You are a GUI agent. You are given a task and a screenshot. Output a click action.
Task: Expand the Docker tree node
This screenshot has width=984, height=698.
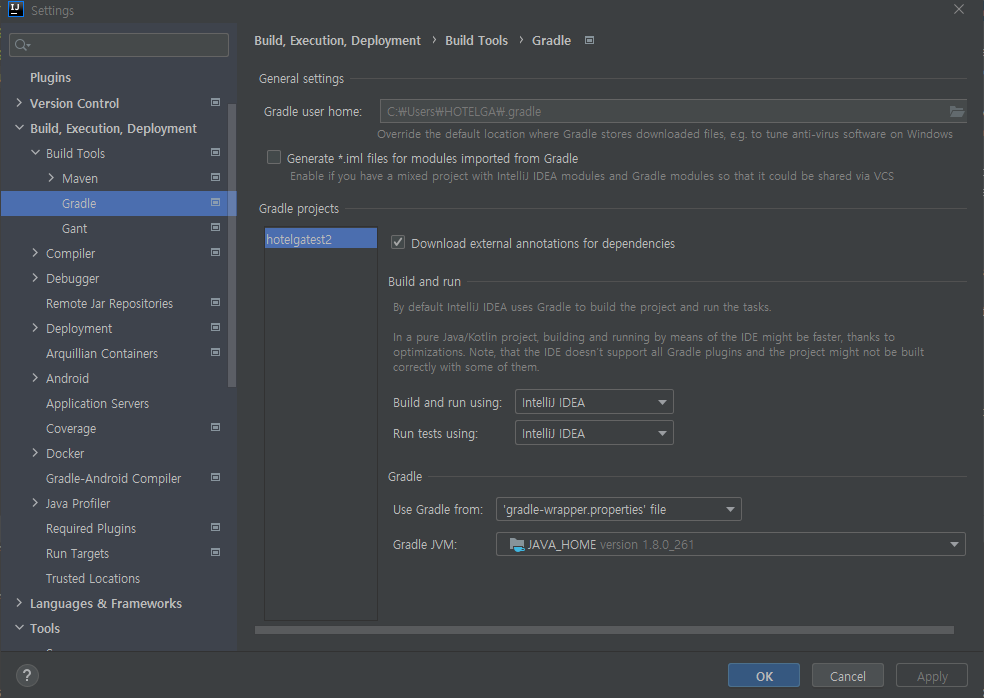35,453
